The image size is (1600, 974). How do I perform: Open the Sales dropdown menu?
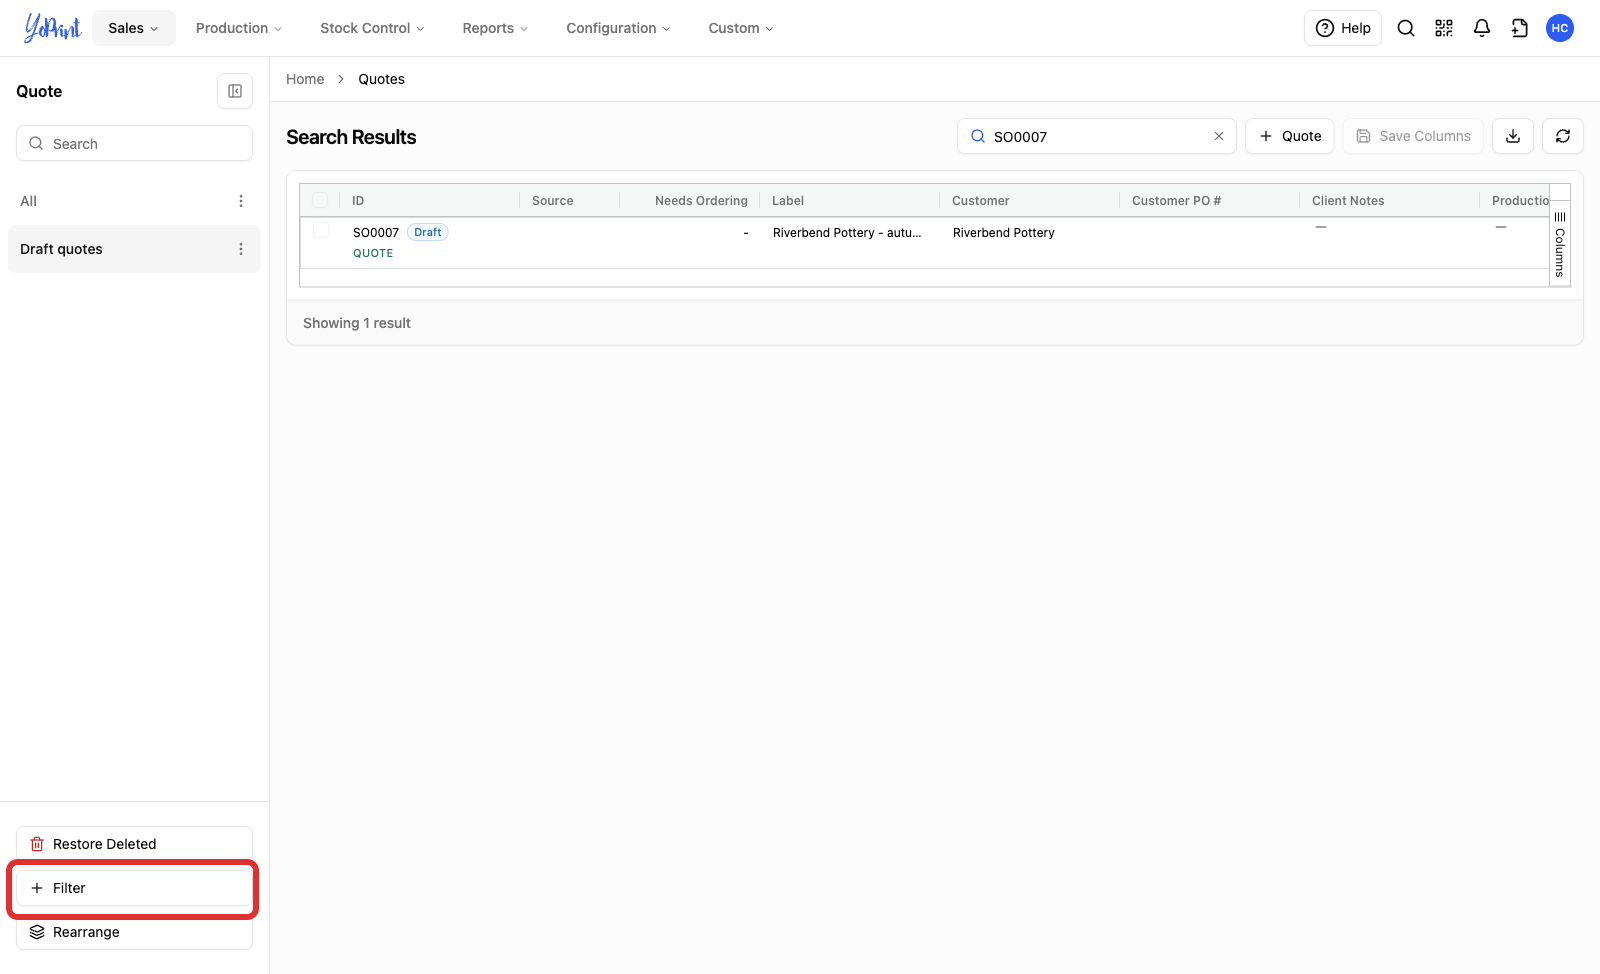133,28
